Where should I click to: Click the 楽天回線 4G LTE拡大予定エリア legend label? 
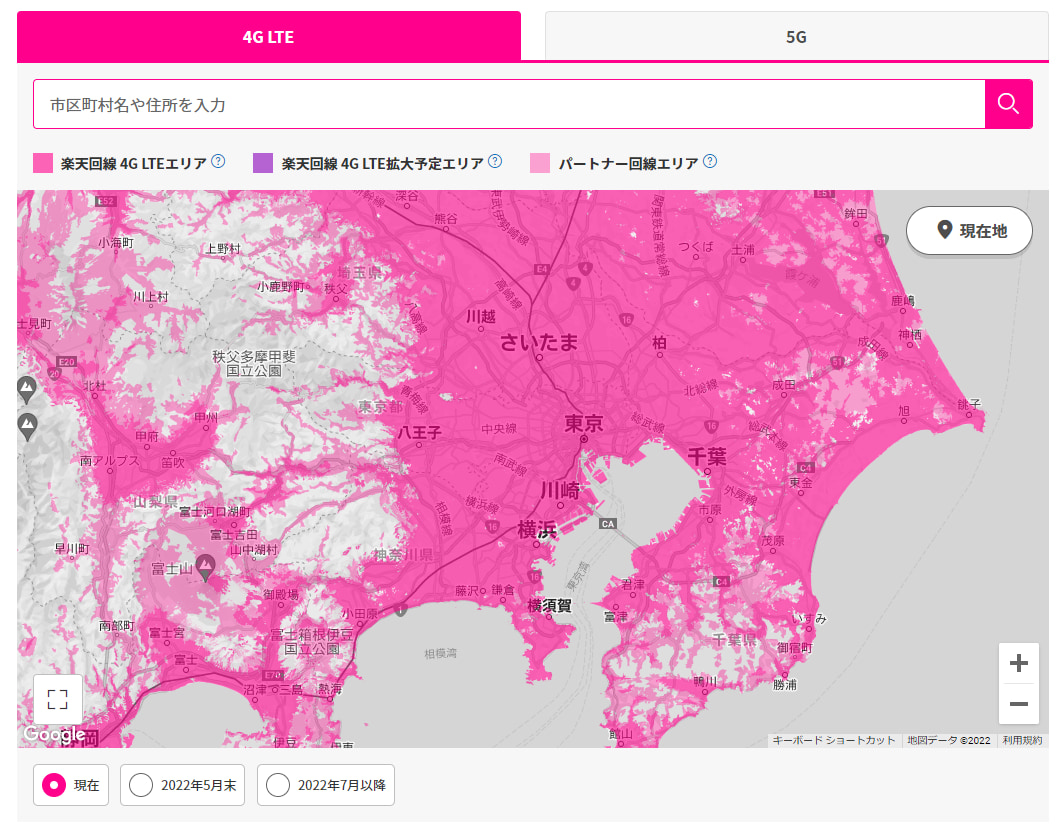383,163
